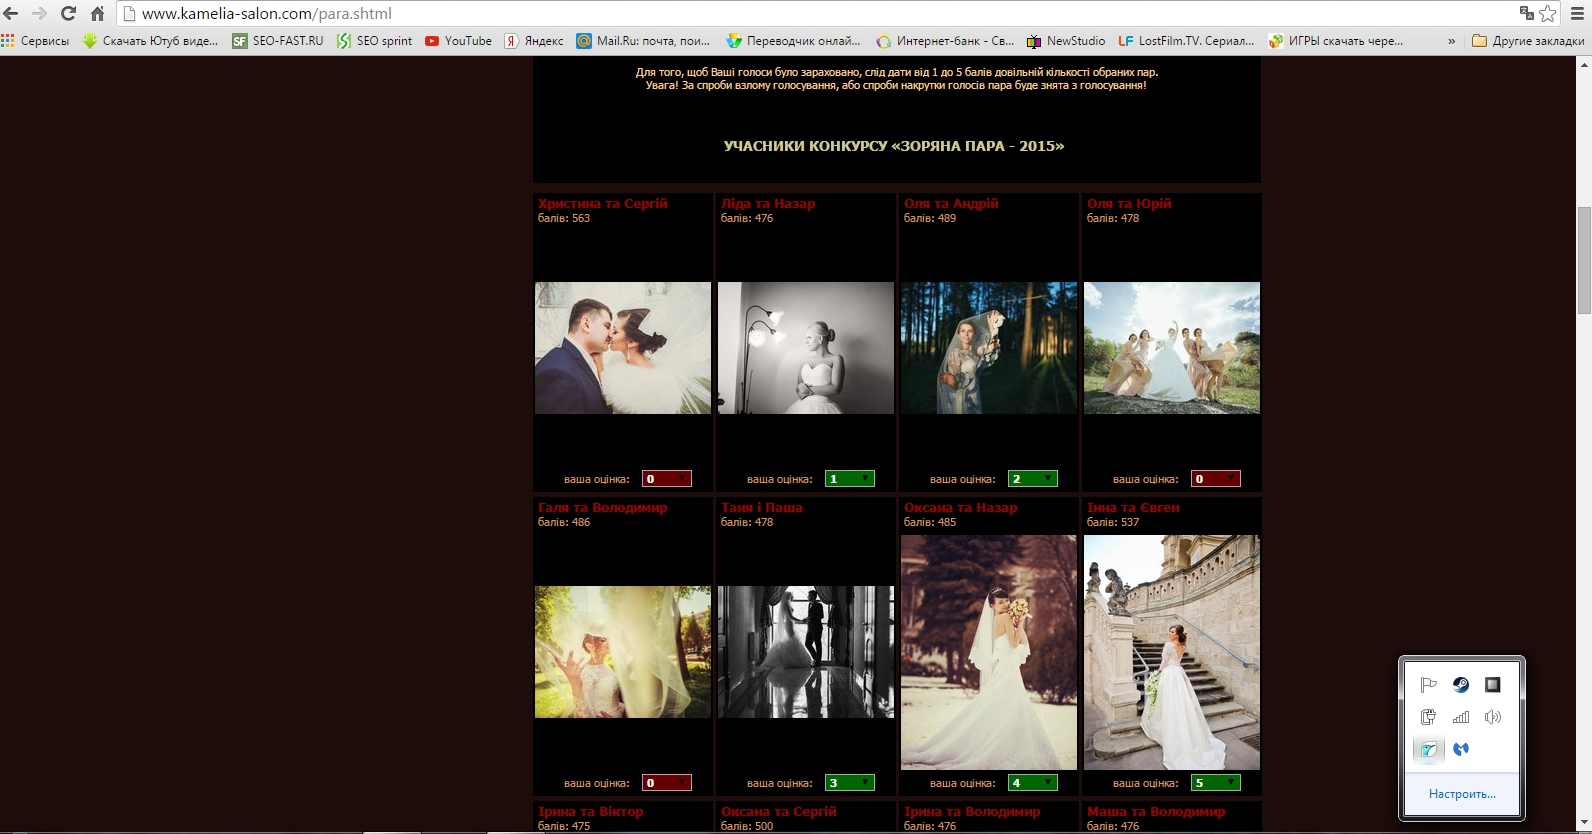
Task: Click the Маша та Володимир couple name
Action: coord(1156,811)
